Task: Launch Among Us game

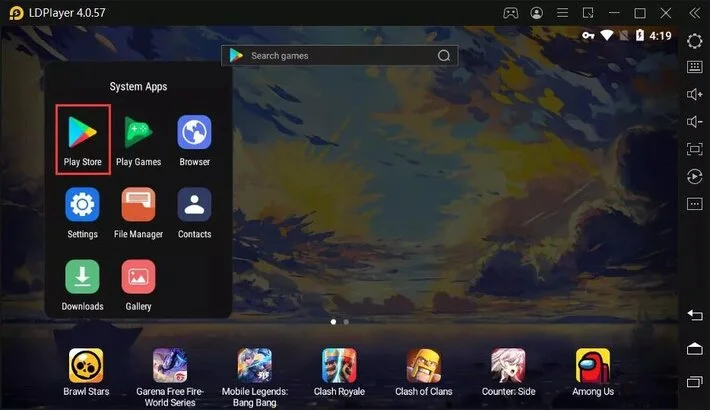Action: tap(593, 365)
